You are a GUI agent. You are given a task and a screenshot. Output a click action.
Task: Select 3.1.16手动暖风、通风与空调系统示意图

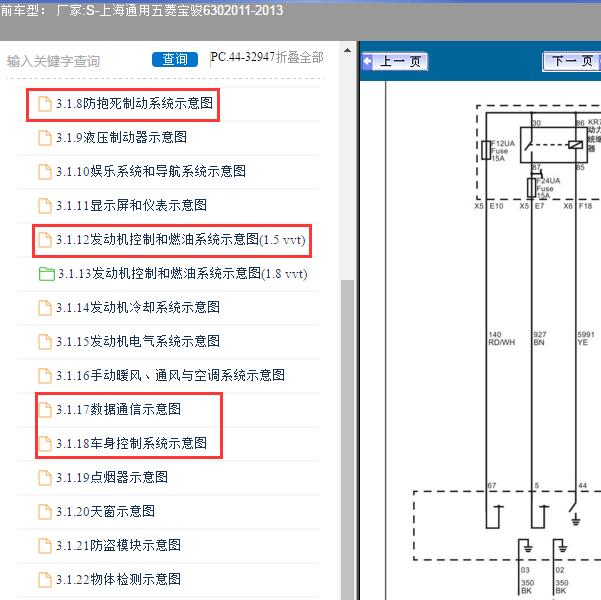(x=171, y=376)
